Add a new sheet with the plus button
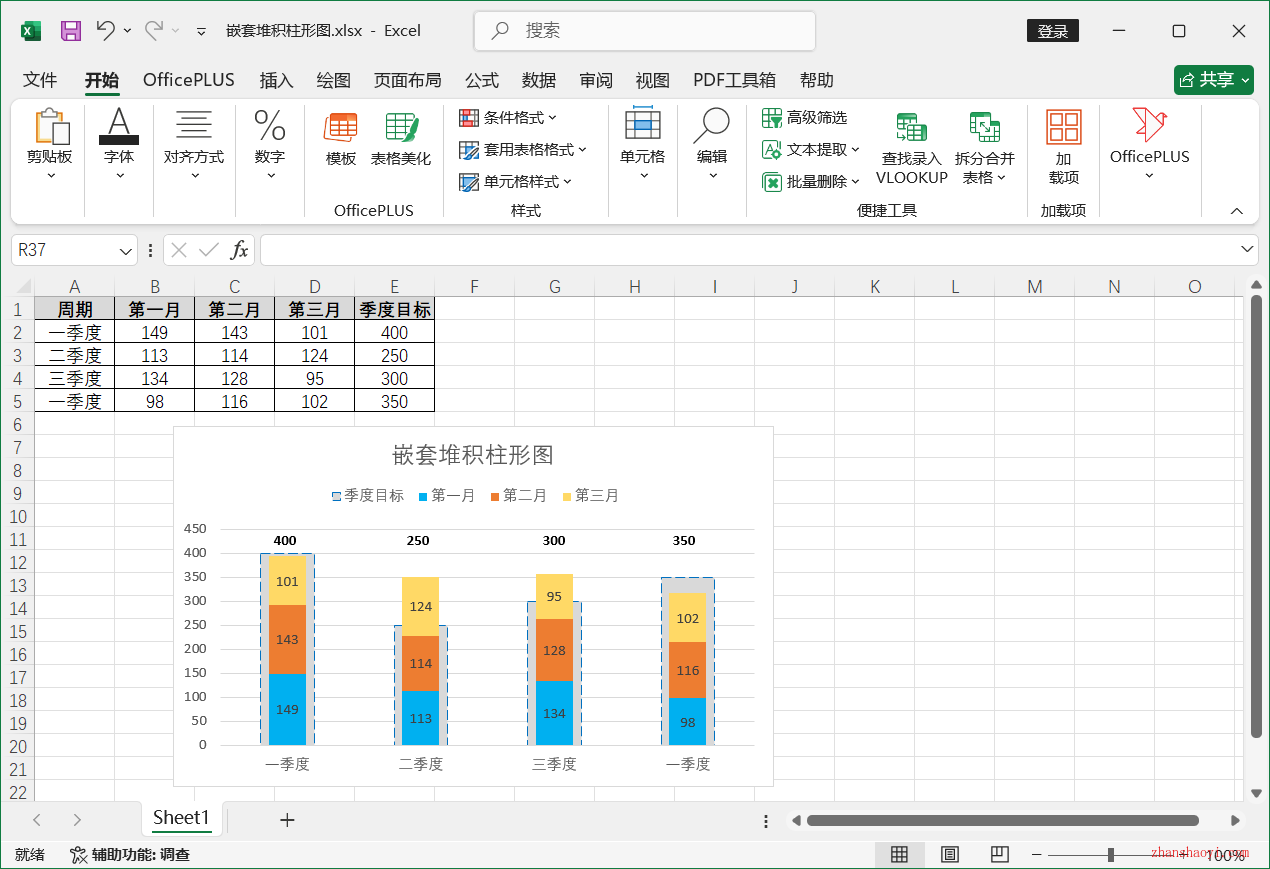The image size is (1270, 869). (287, 820)
